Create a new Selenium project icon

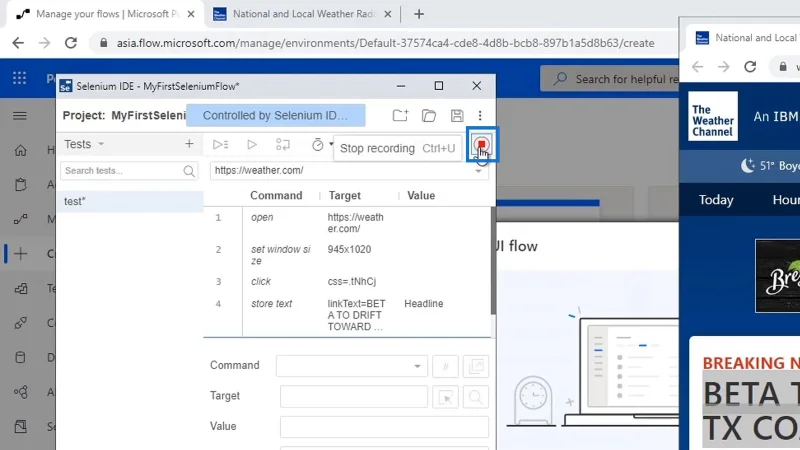400,115
